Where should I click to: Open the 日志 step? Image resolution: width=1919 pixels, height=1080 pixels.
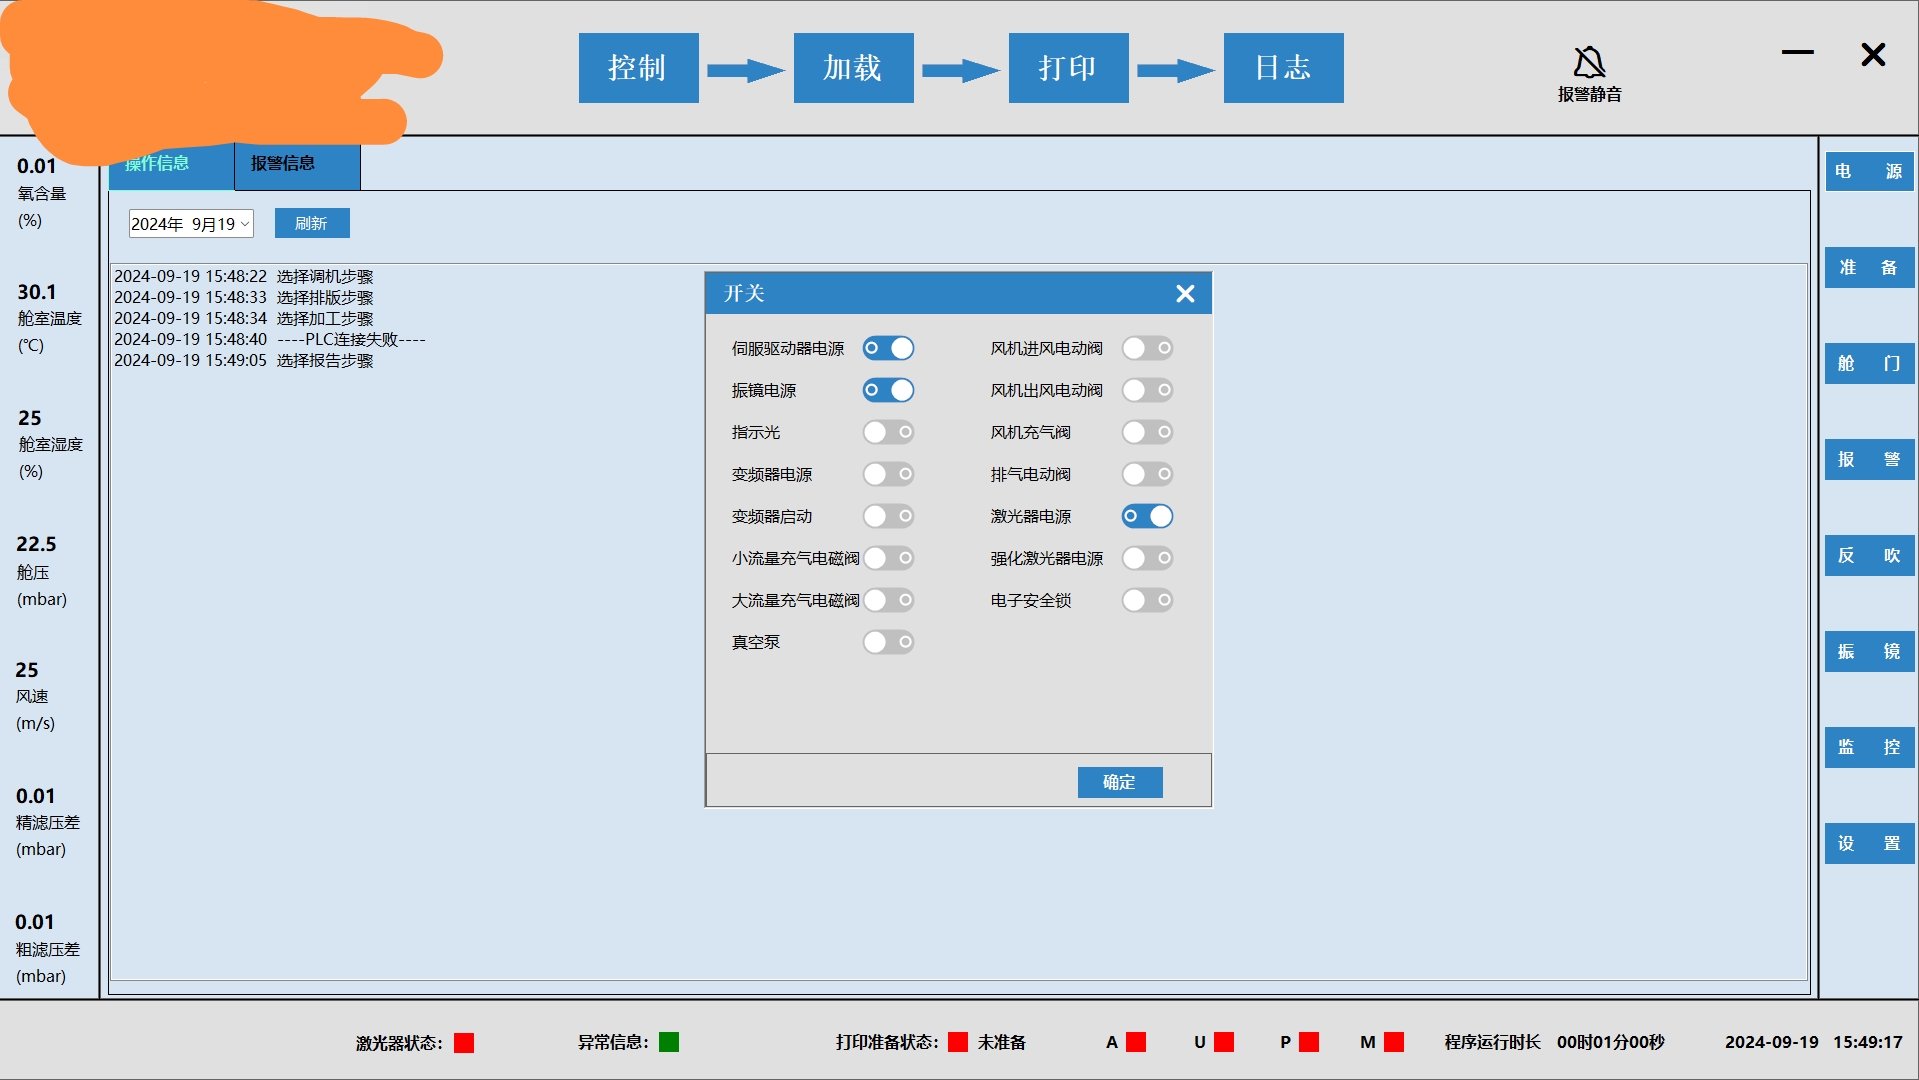(1283, 68)
